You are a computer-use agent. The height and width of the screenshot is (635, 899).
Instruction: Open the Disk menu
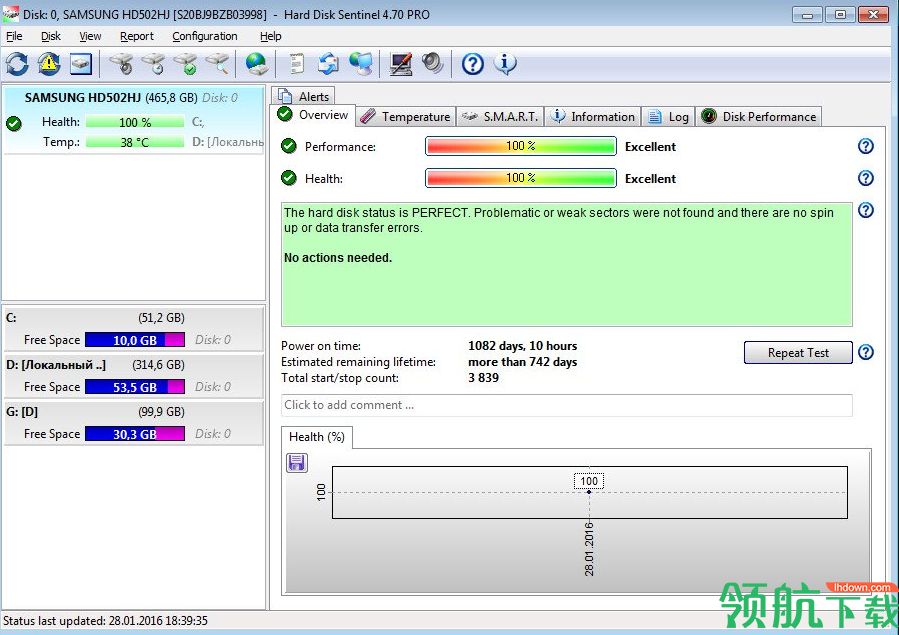[x=50, y=36]
